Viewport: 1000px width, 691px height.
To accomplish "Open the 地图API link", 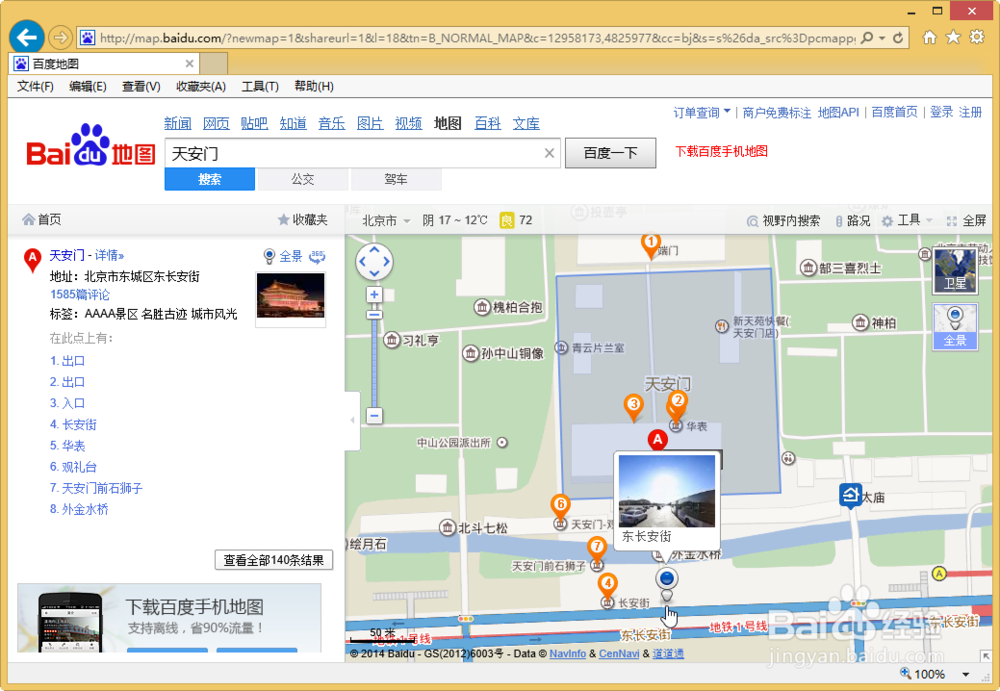I will 839,112.
